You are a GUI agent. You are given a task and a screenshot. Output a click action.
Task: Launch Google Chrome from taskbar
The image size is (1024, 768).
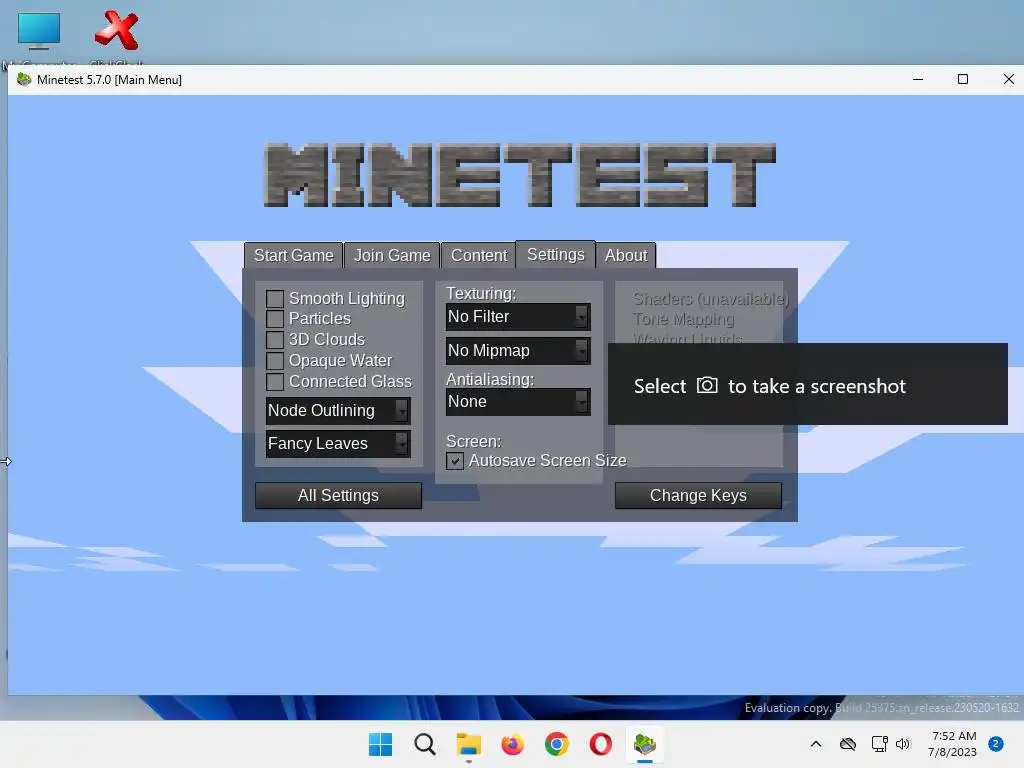(x=556, y=744)
